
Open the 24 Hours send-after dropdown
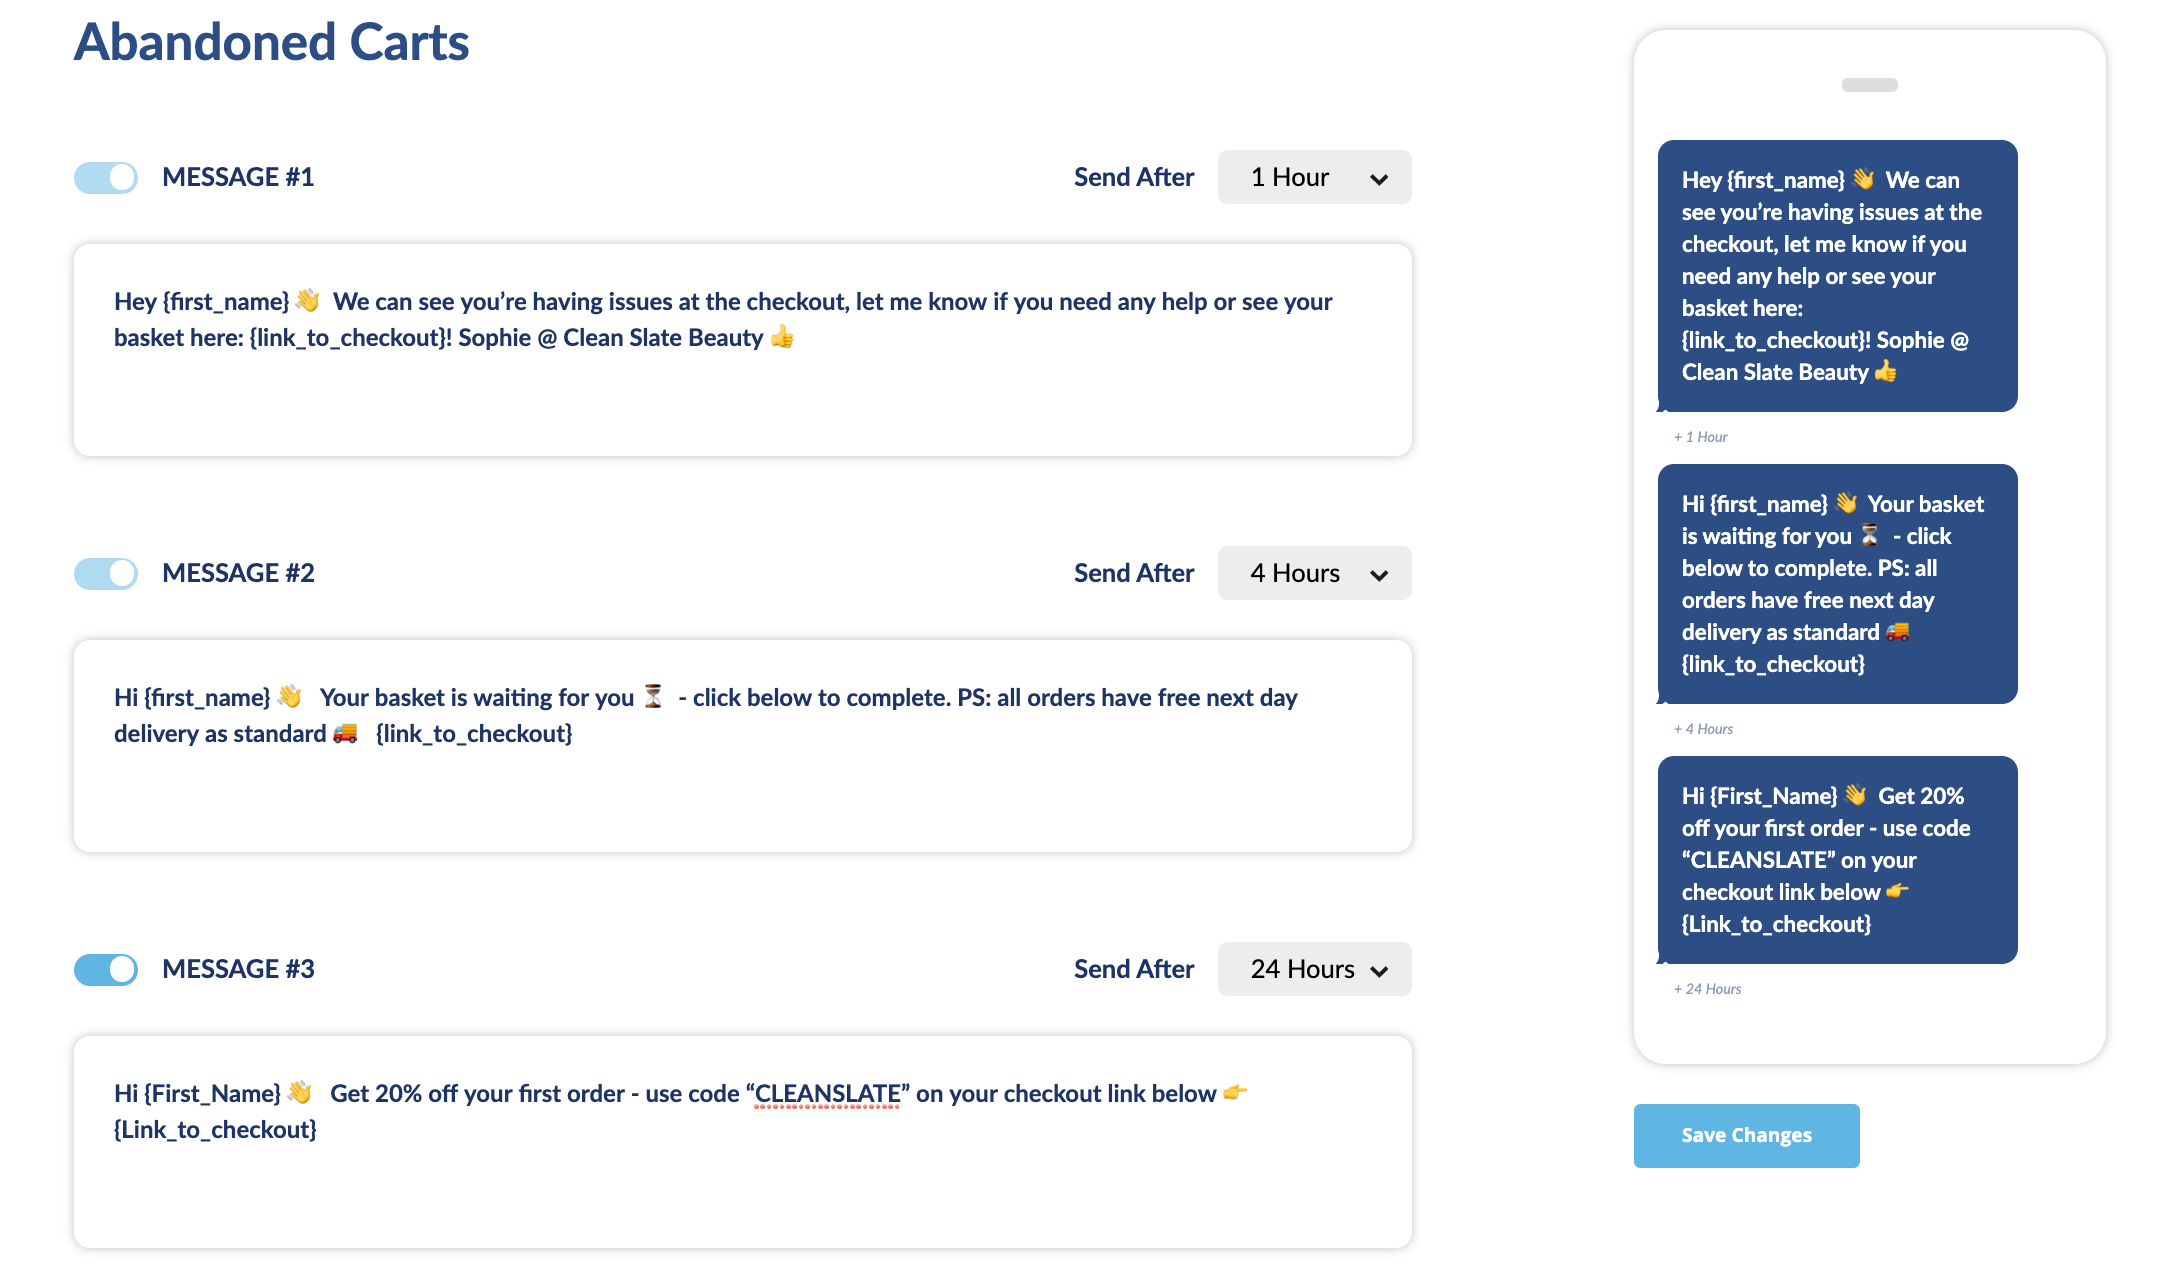[1314, 969]
